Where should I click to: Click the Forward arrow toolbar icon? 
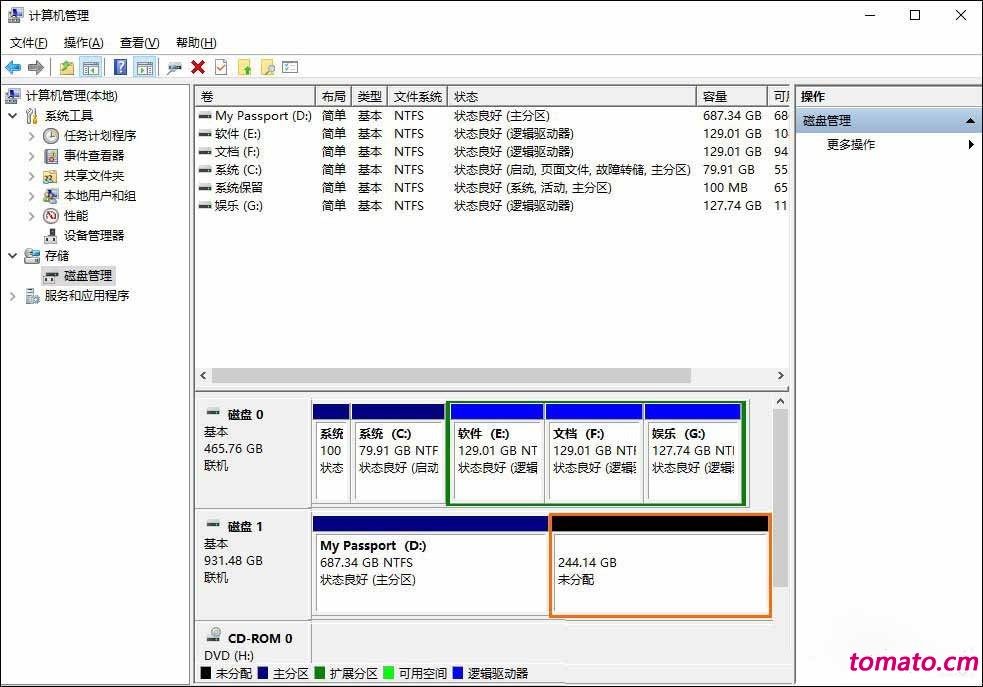[x=36, y=67]
